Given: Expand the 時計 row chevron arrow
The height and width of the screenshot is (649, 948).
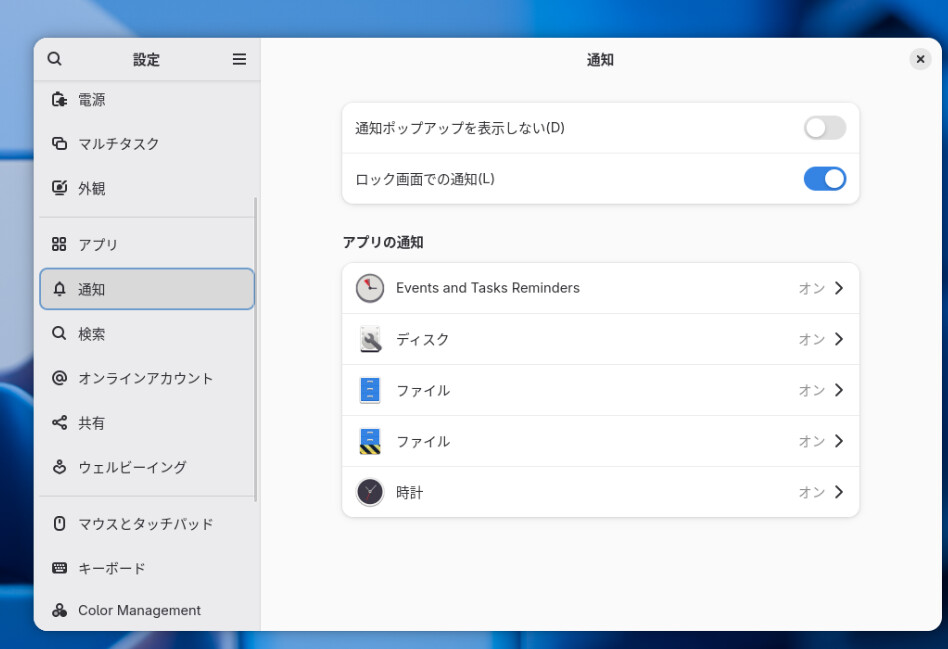Looking at the screenshot, I should (x=839, y=492).
